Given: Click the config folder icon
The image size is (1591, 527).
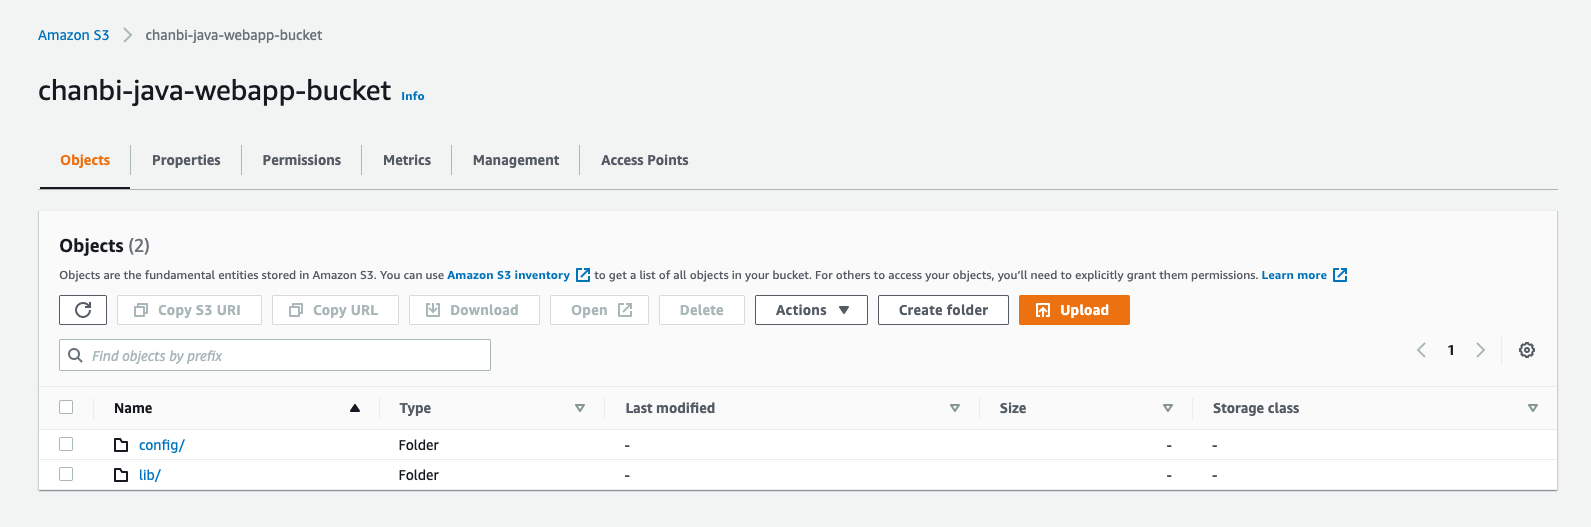Looking at the screenshot, I should point(121,445).
